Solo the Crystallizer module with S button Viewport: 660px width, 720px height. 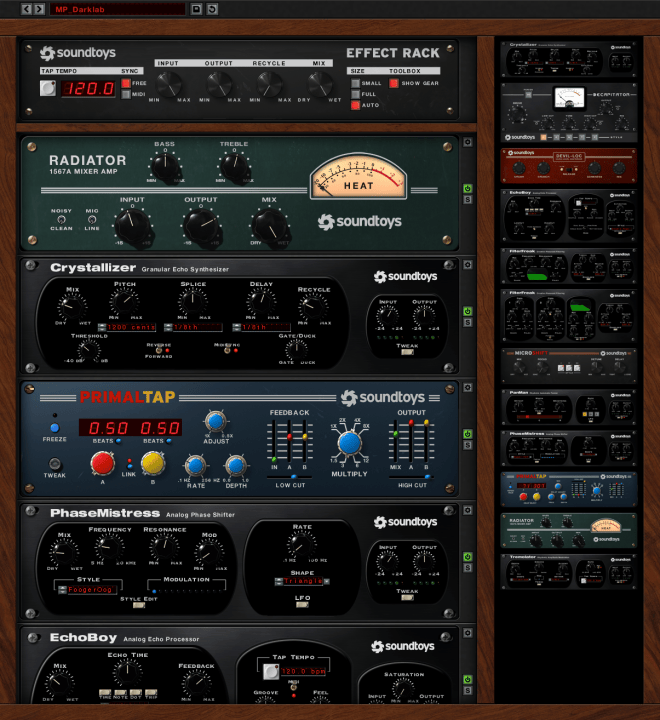tap(468, 322)
